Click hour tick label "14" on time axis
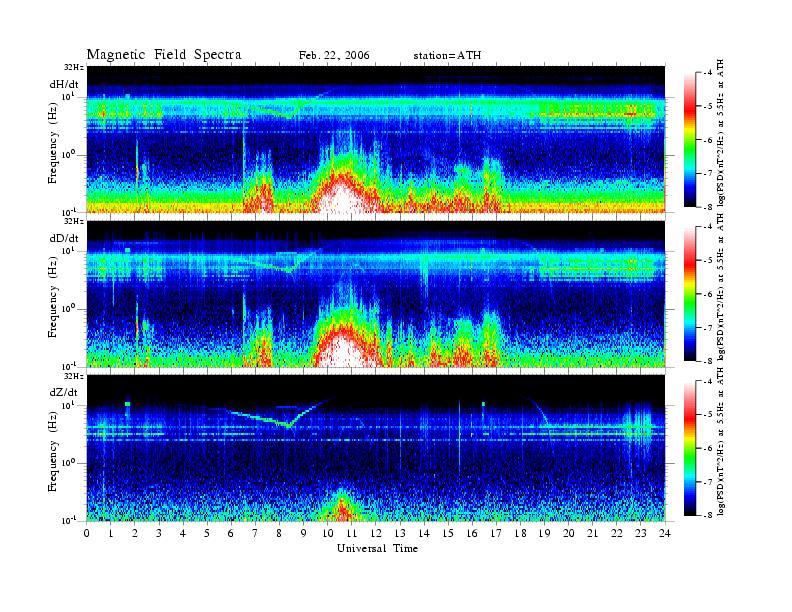Viewport: 792px width, 612px height. pos(424,533)
